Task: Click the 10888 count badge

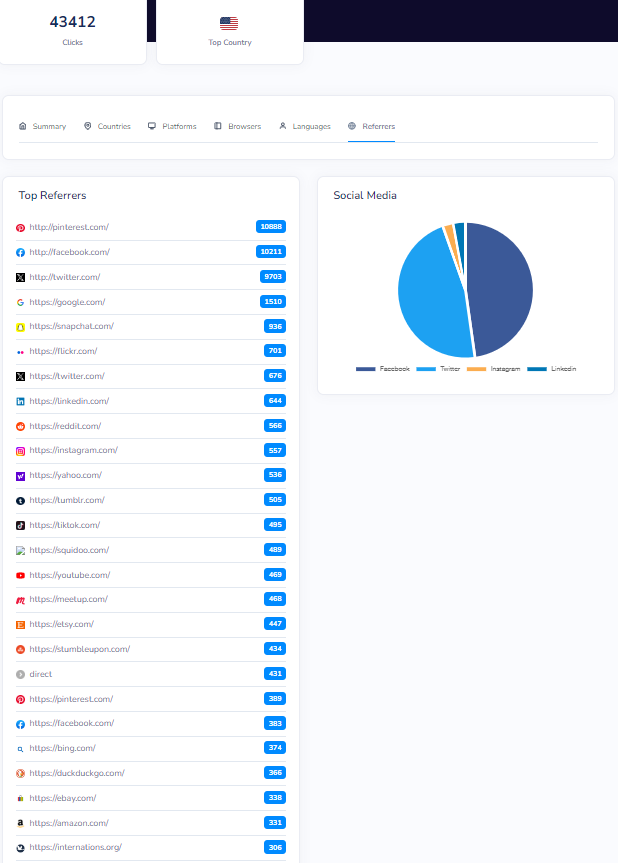Action: coord(271,227)
